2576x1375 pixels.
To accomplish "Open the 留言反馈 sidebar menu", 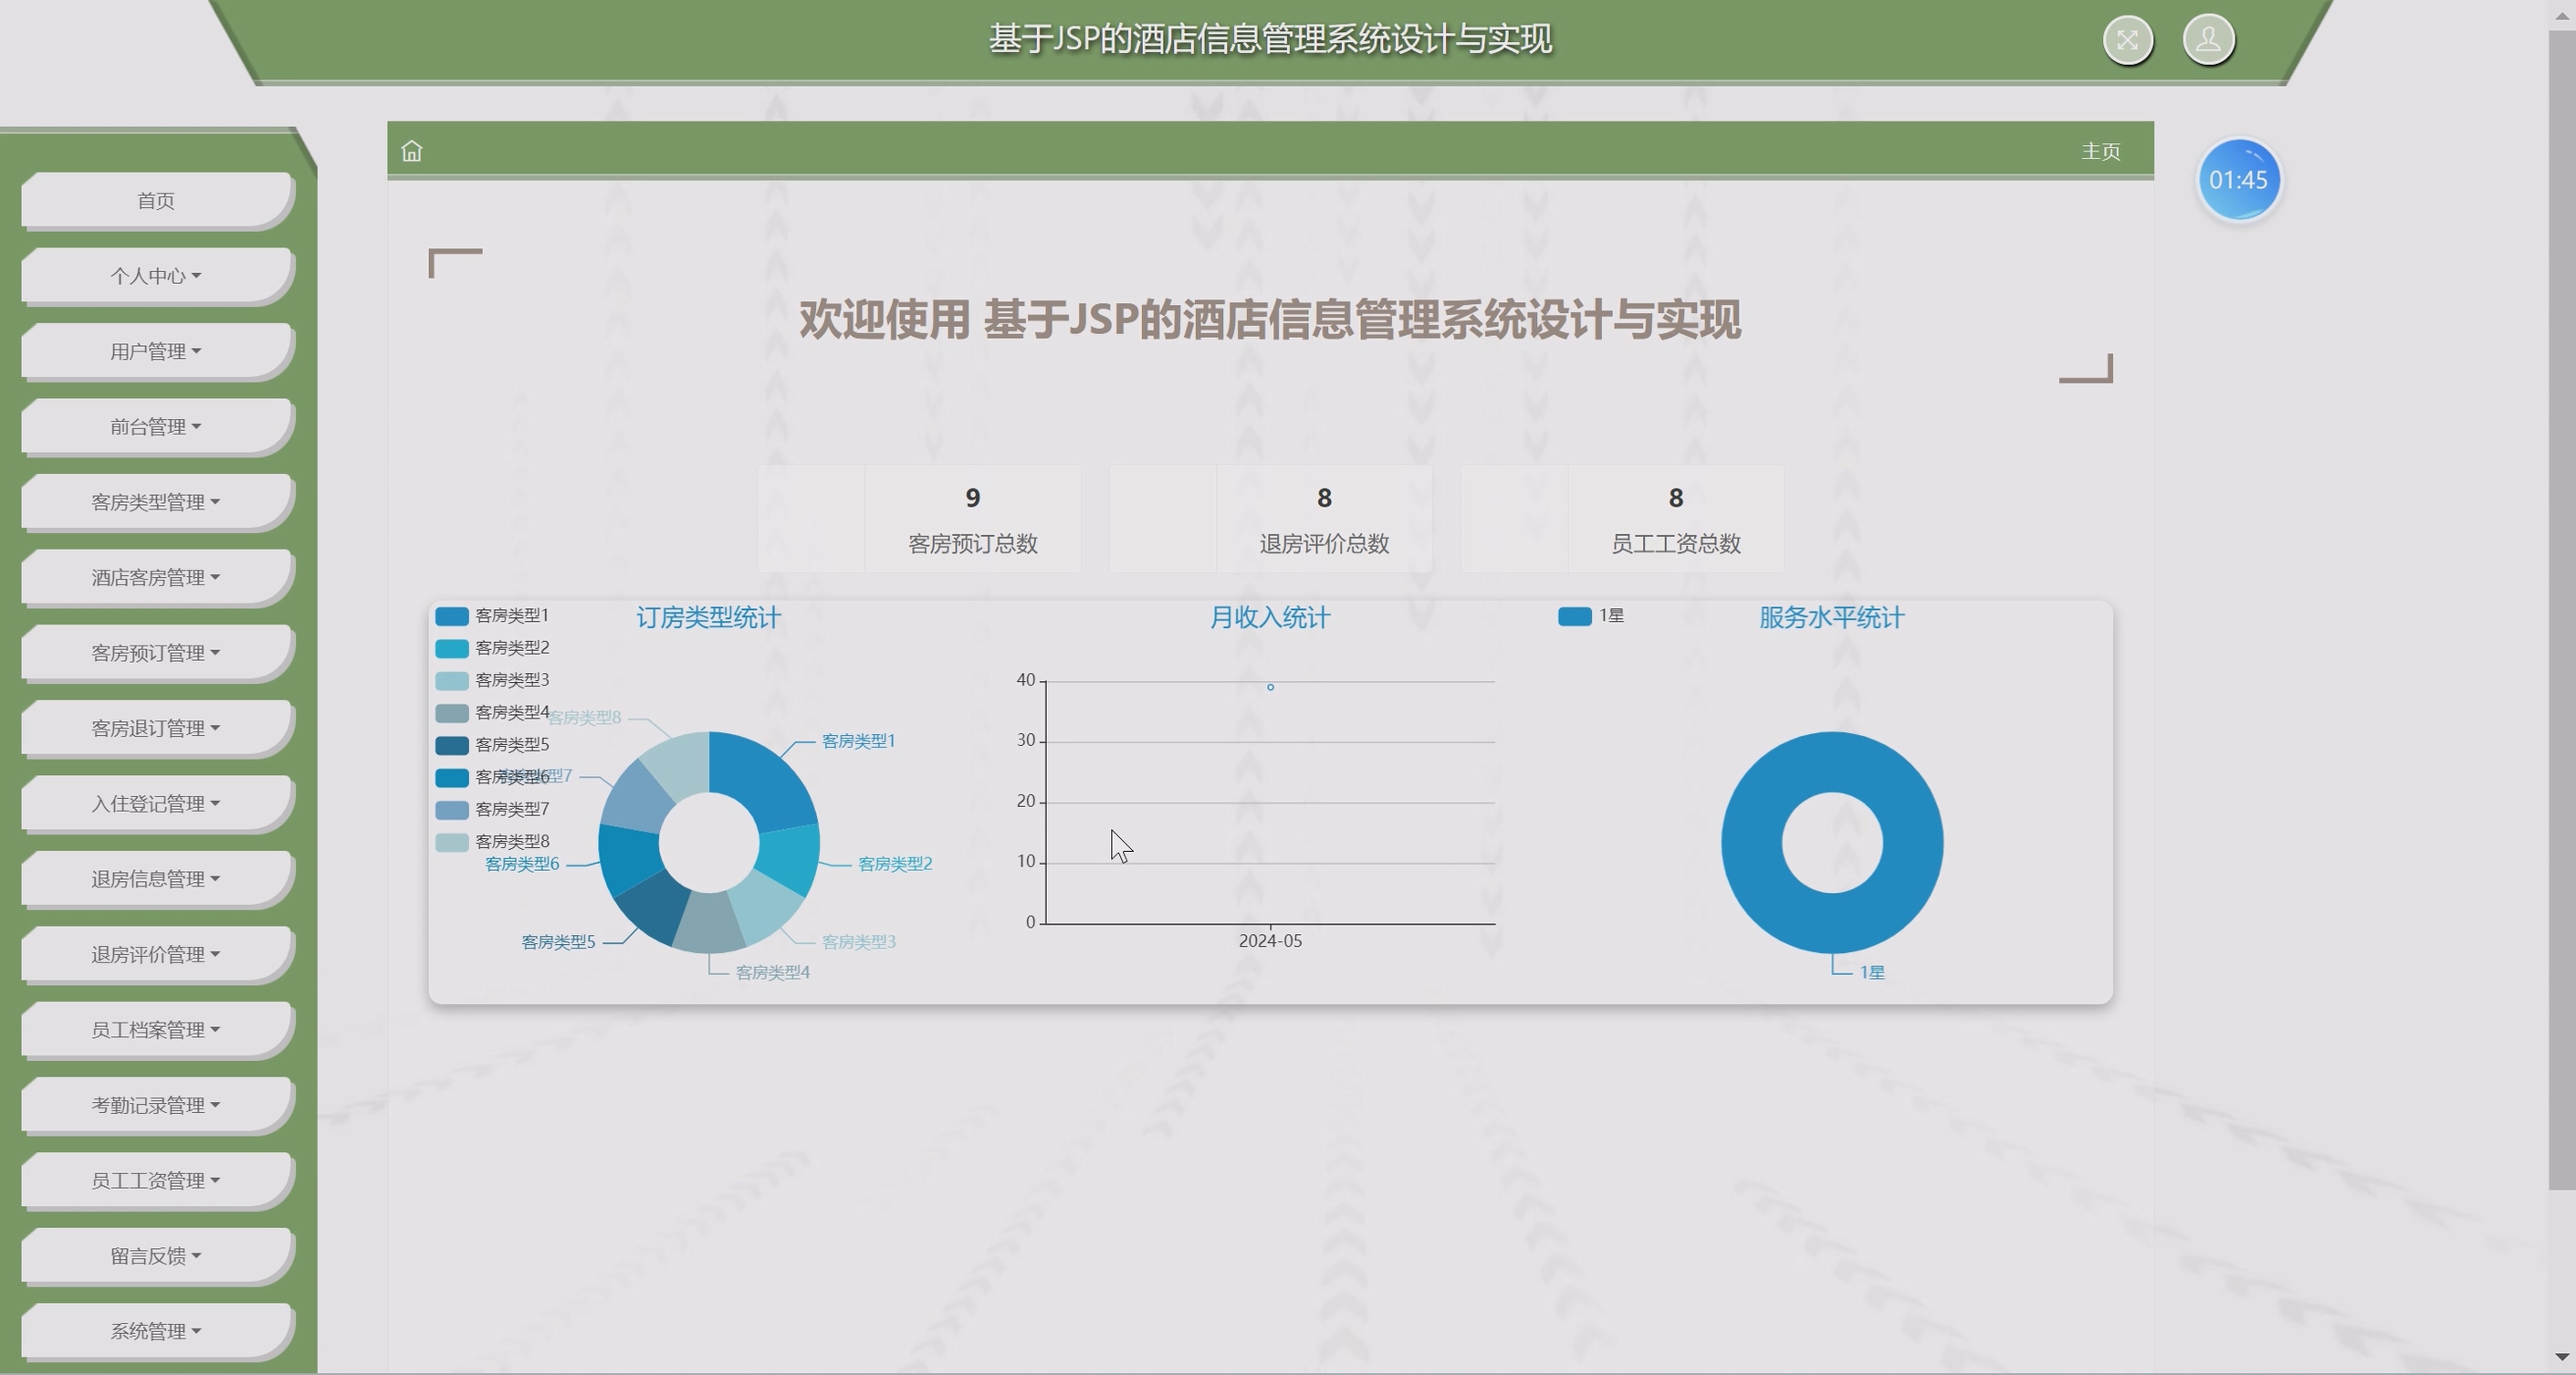I will pyautogui.click(x=156, y=1256).
